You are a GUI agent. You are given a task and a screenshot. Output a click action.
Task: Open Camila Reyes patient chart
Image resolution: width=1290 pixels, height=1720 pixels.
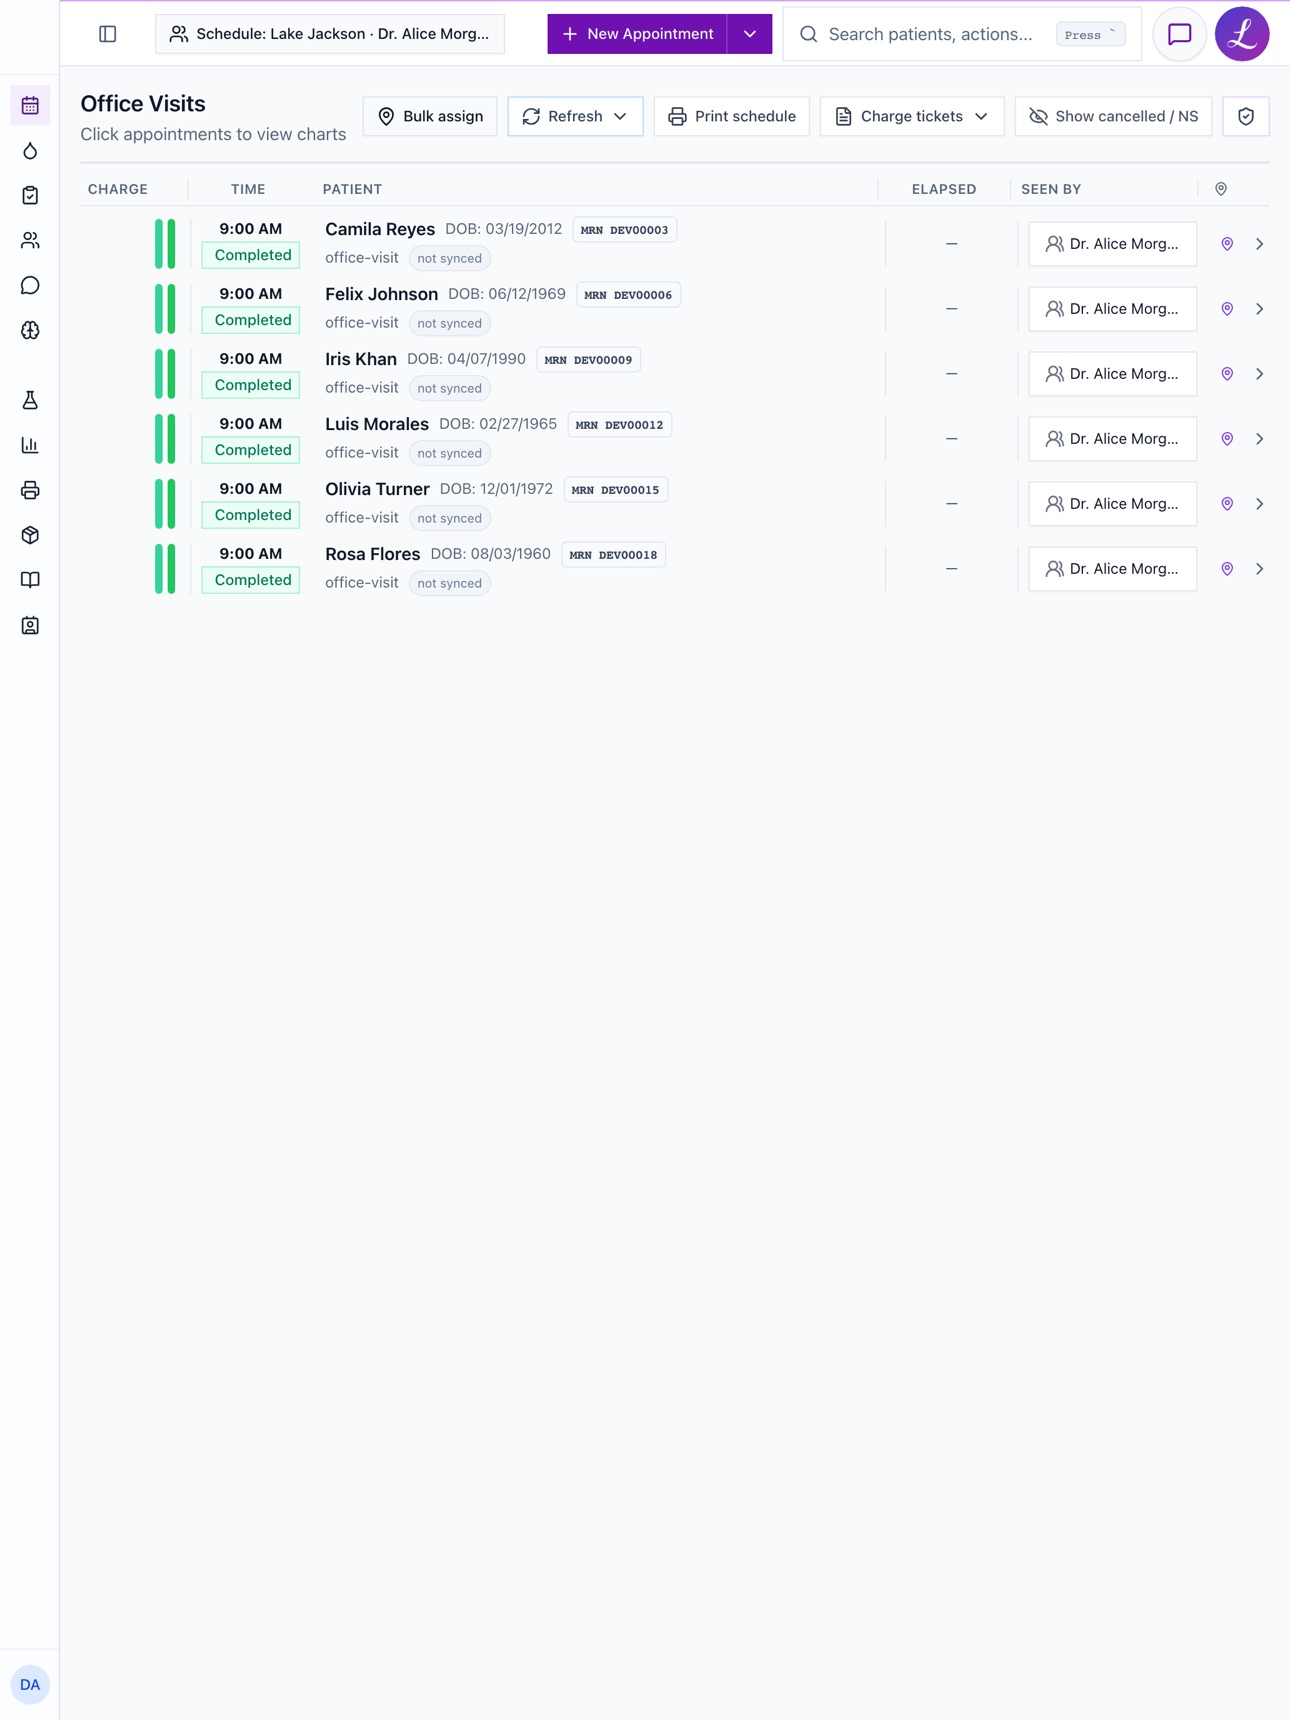[x=380, y=229]
